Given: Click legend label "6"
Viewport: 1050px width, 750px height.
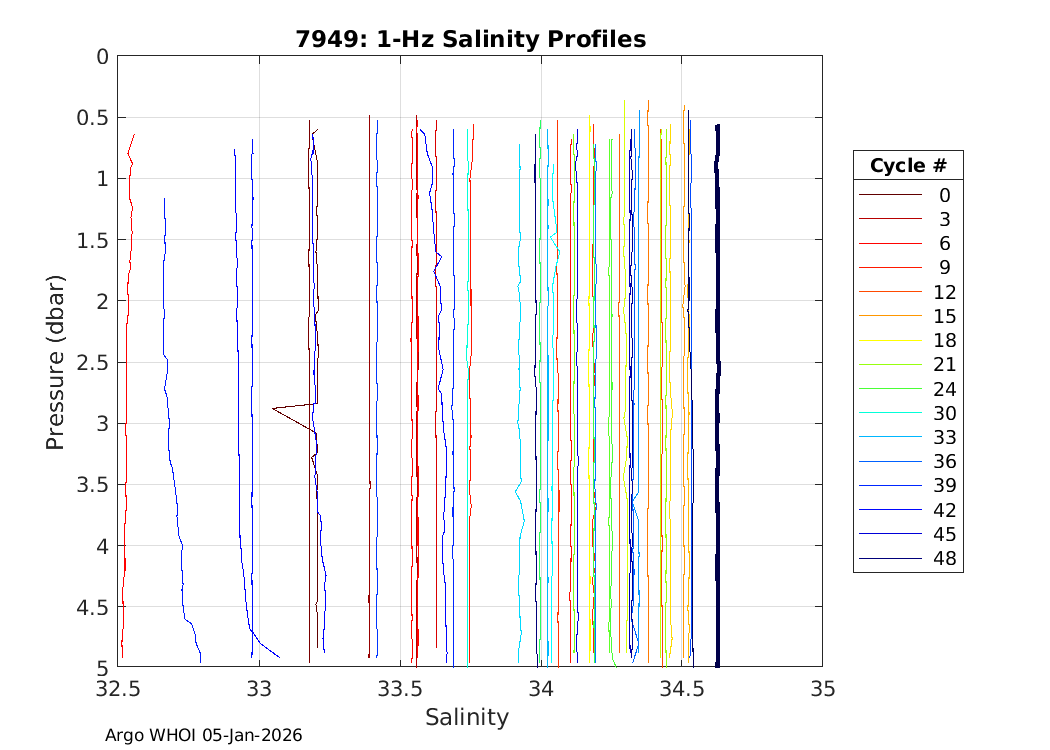Looking at the screenshot, I should [x=944, y=244].
